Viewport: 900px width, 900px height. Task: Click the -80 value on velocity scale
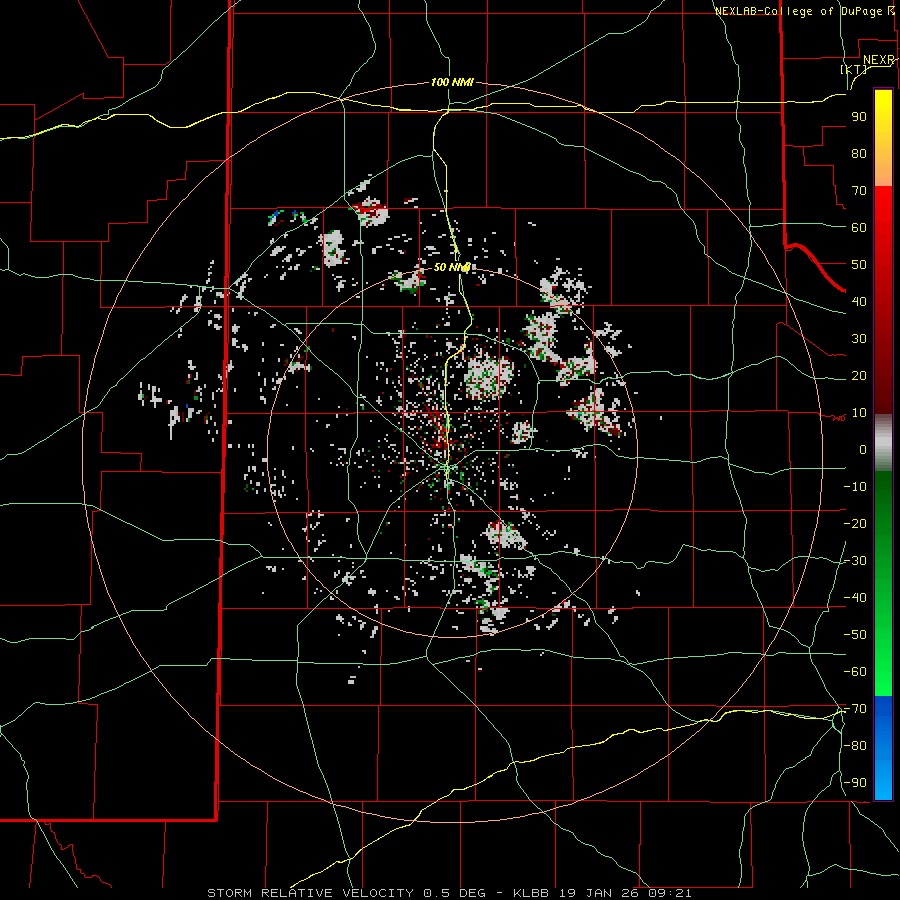click(x=855, y=746)
